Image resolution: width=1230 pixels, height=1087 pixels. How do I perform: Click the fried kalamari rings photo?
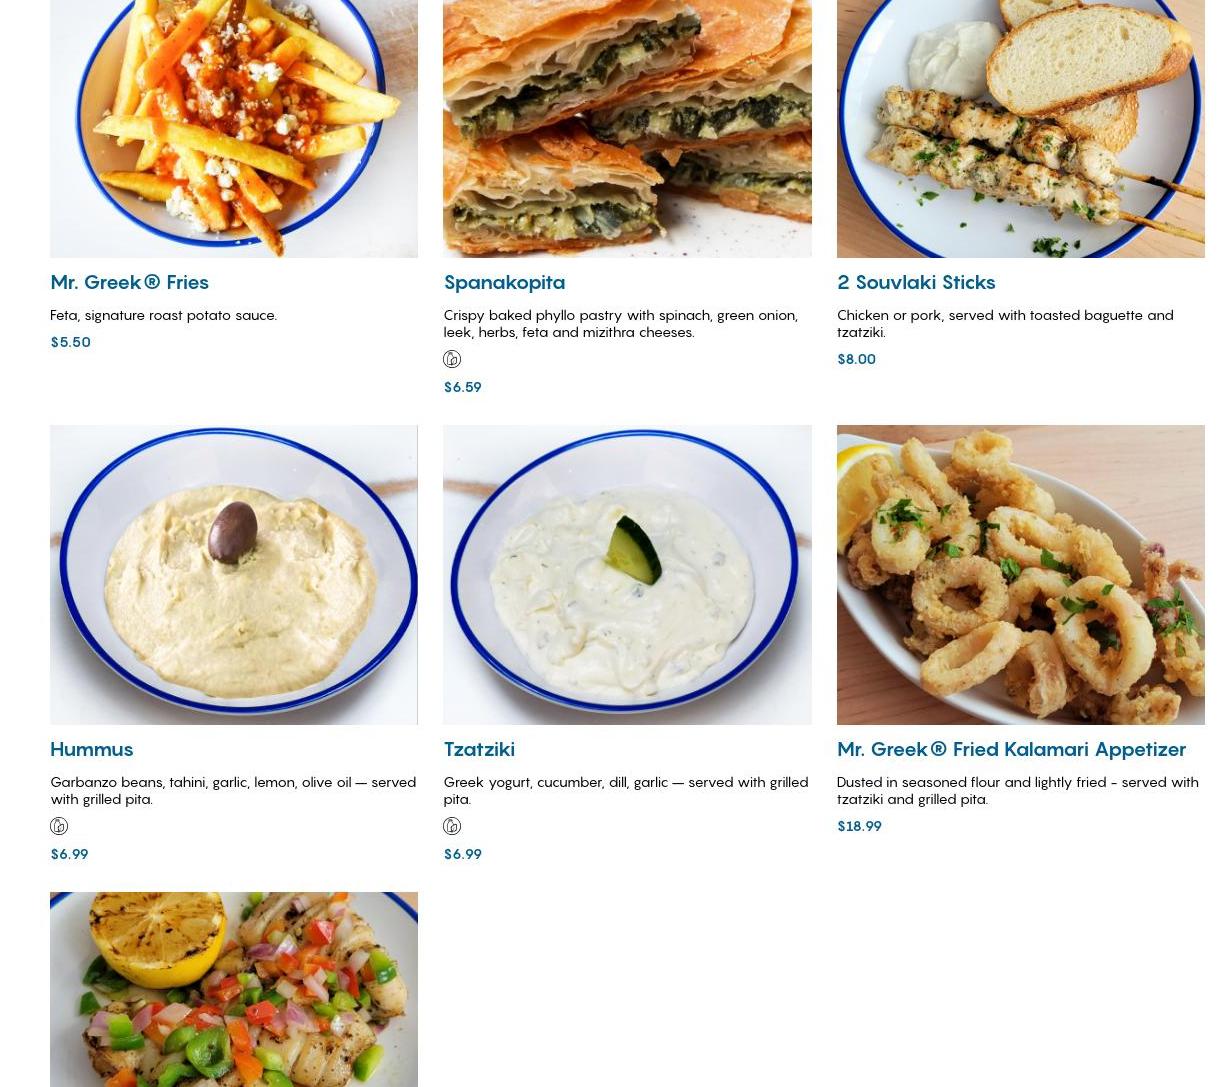point(1021,575)
